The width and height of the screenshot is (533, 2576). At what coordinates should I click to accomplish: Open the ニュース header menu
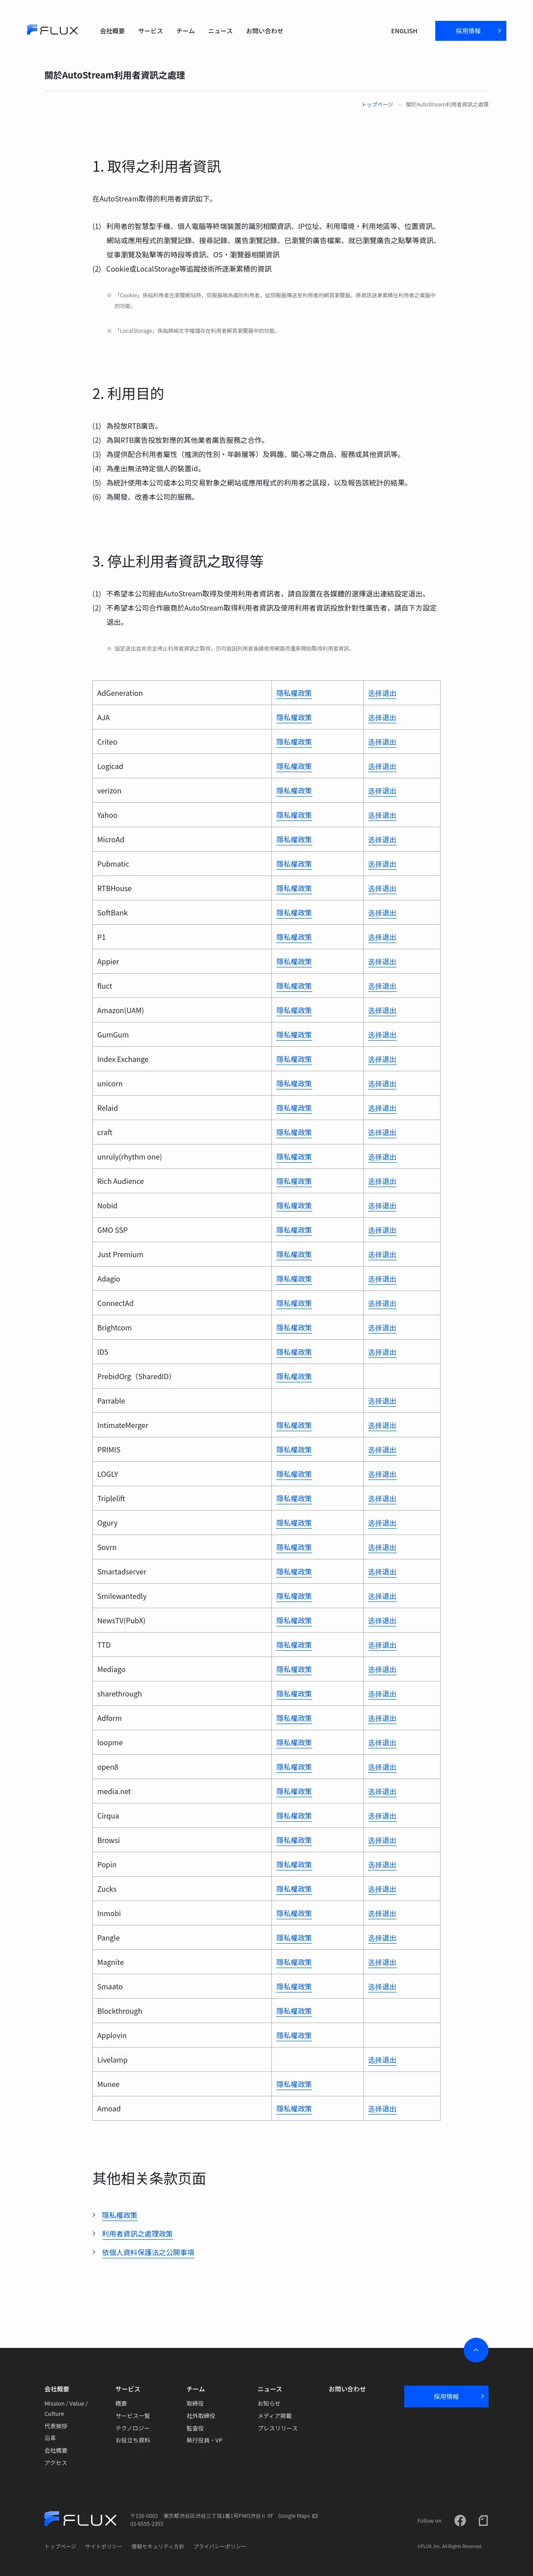point(220,31)
